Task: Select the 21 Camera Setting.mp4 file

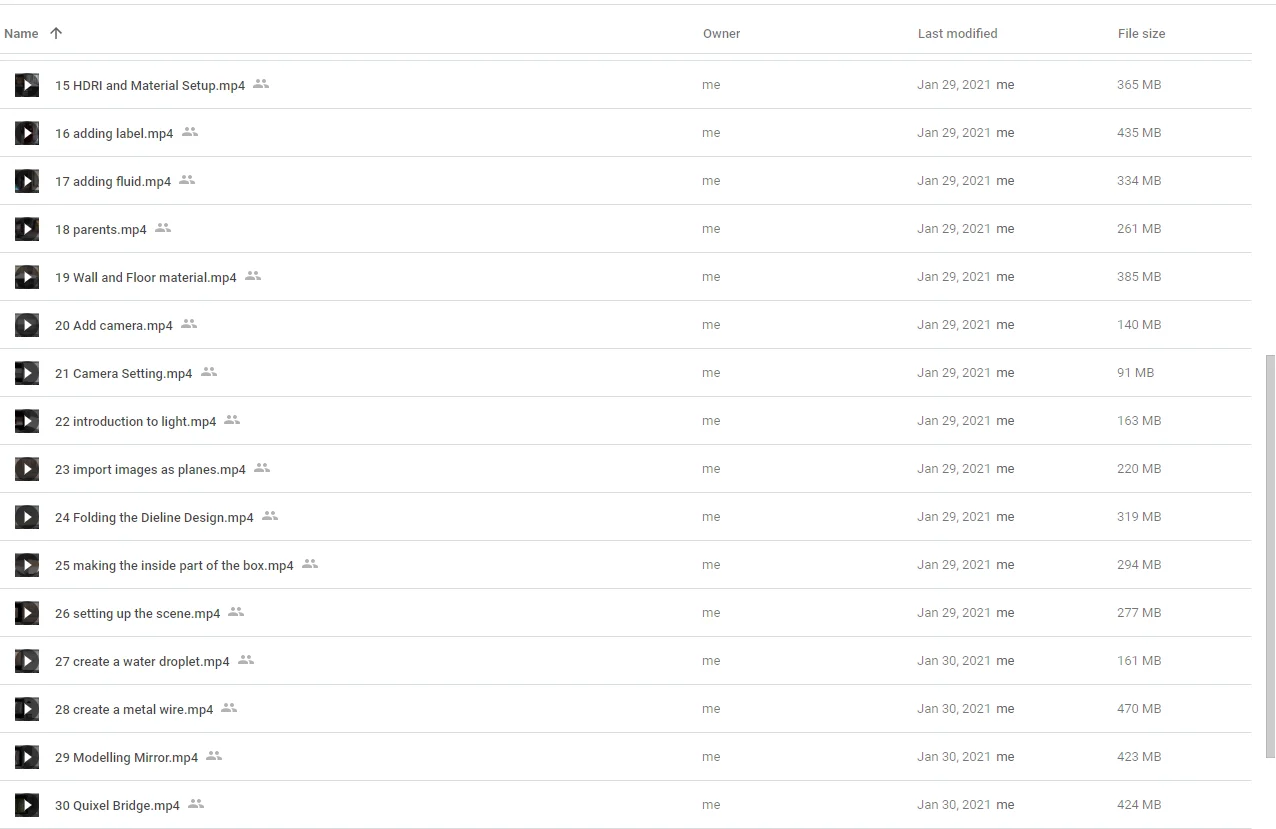Action: [123, 374]
